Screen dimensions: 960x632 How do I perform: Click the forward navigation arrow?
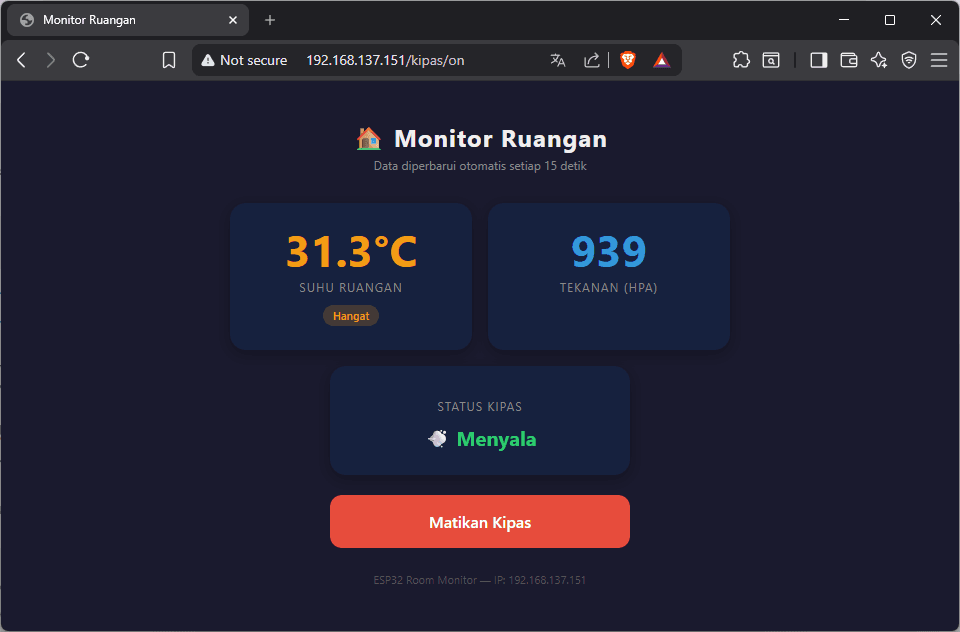click(x=51, y=60)
